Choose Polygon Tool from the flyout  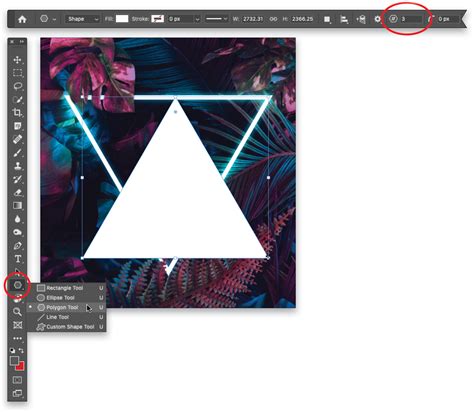pos(67,307)
